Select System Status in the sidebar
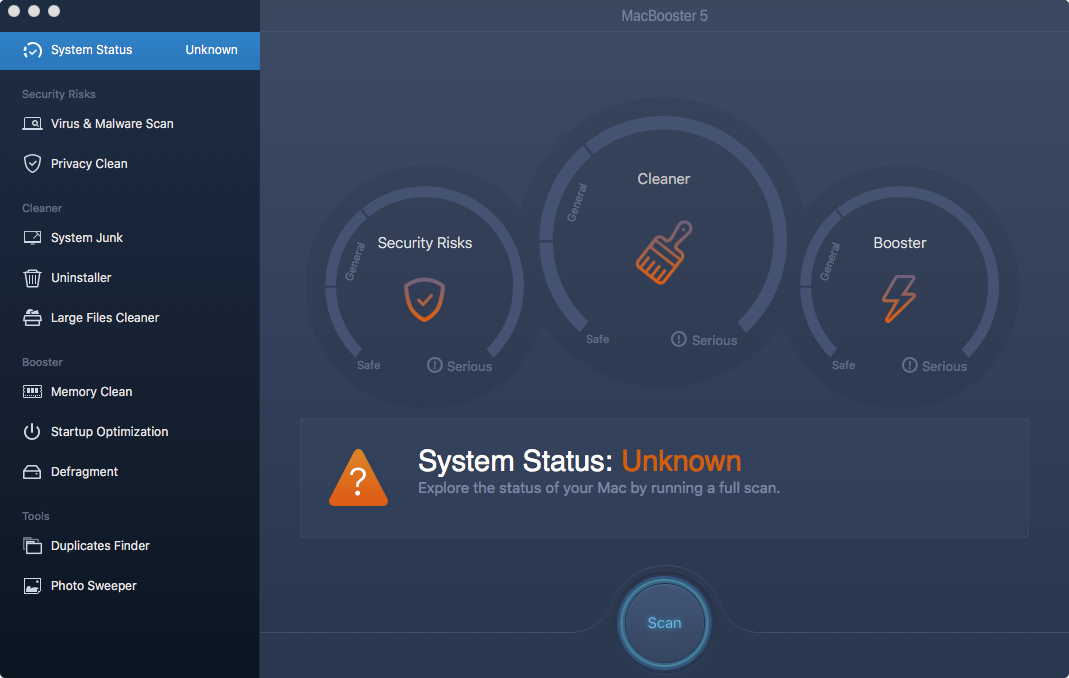Image resolution: width=1069 pixels, height=678 pixels. [130, 50]
